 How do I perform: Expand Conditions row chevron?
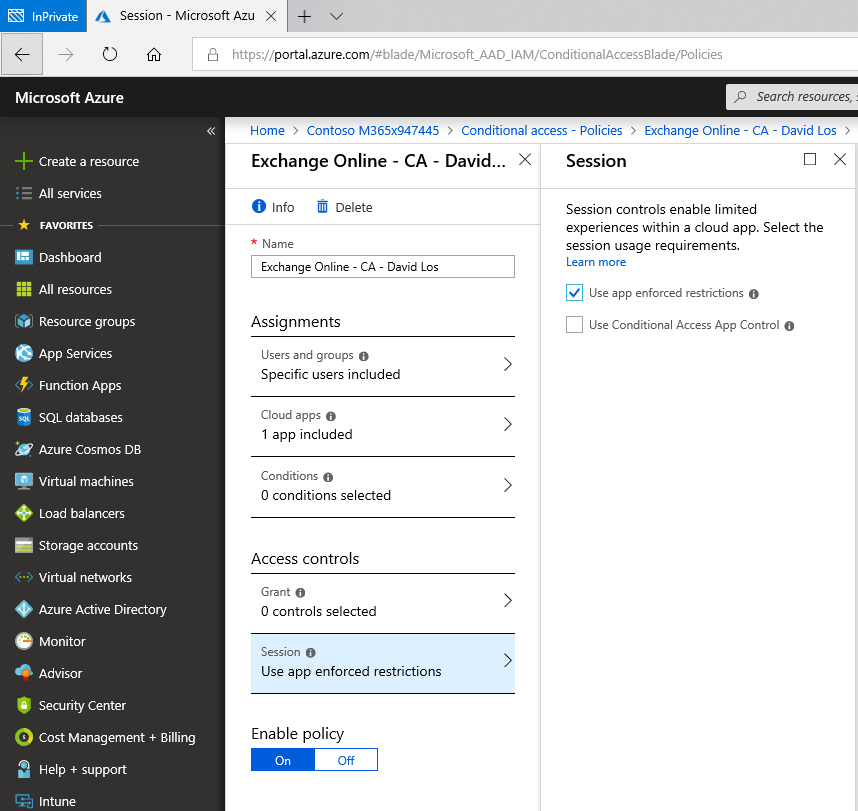[507, 485]
